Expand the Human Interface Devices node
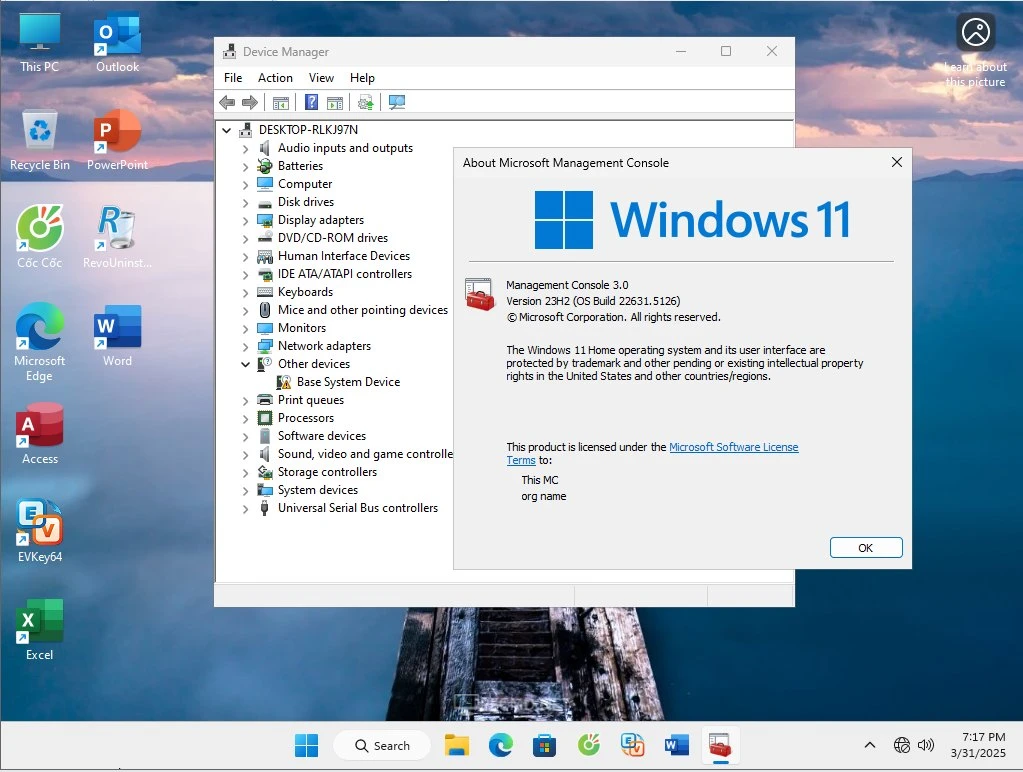 point(245,256)
